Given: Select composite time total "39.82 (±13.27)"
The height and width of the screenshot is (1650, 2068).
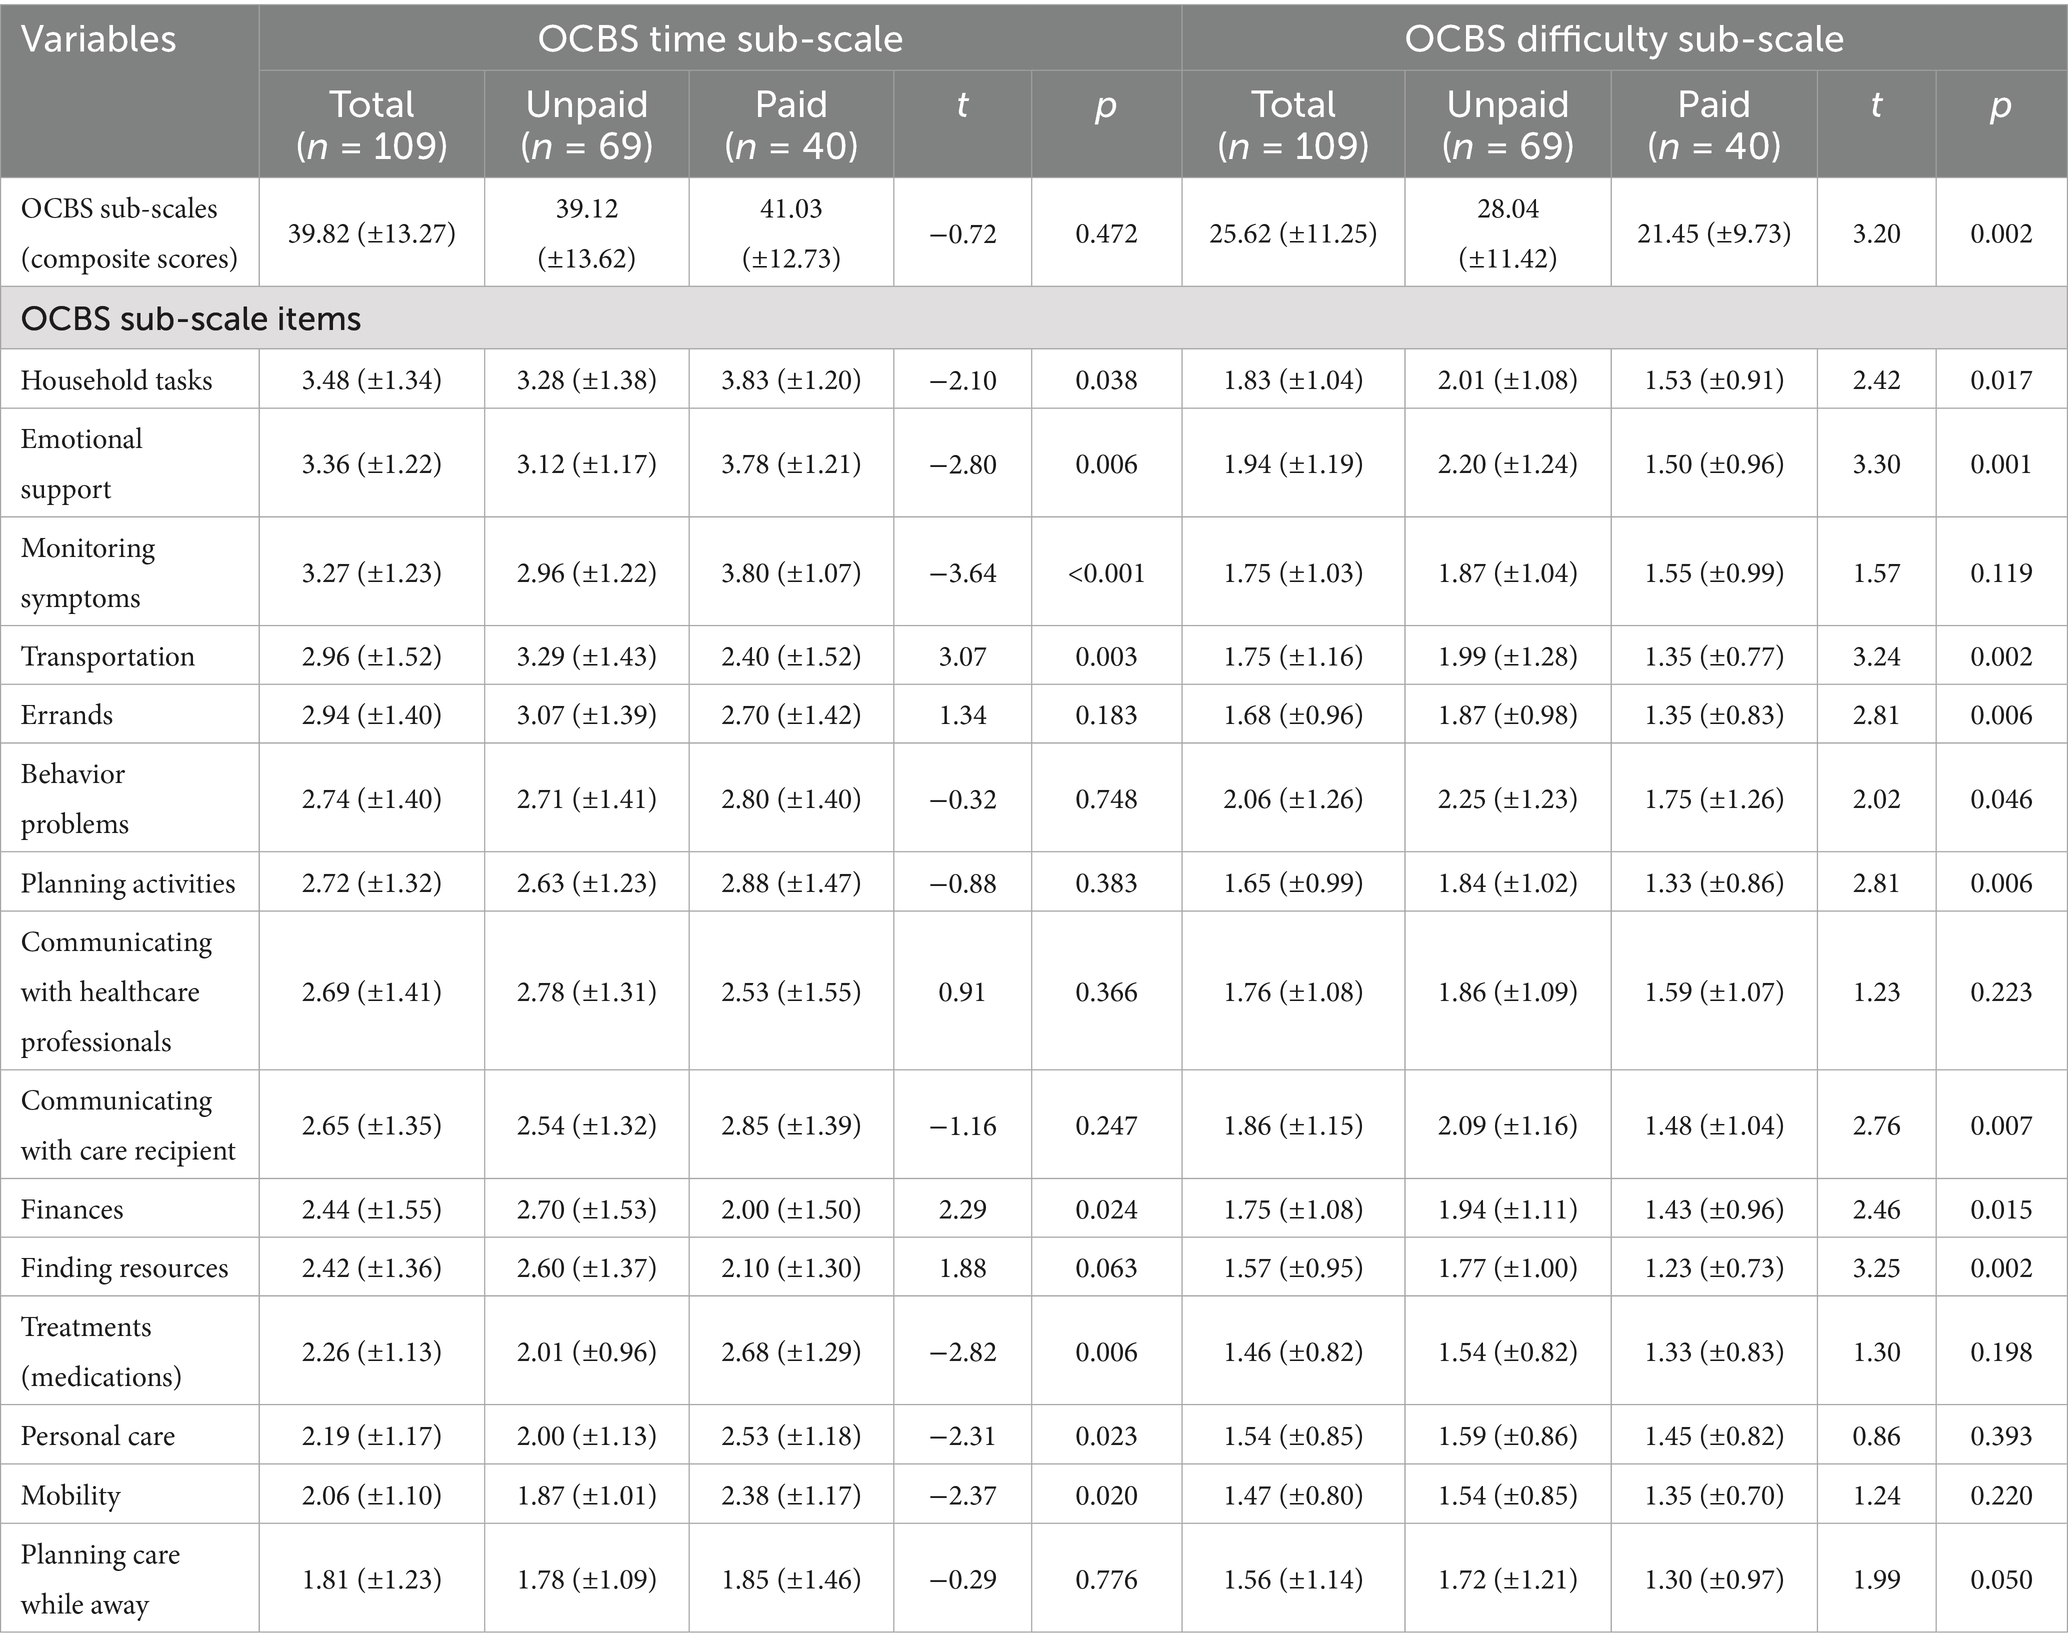Looking at the screenshot, I should pyautogui.click(x=372, y=233).
